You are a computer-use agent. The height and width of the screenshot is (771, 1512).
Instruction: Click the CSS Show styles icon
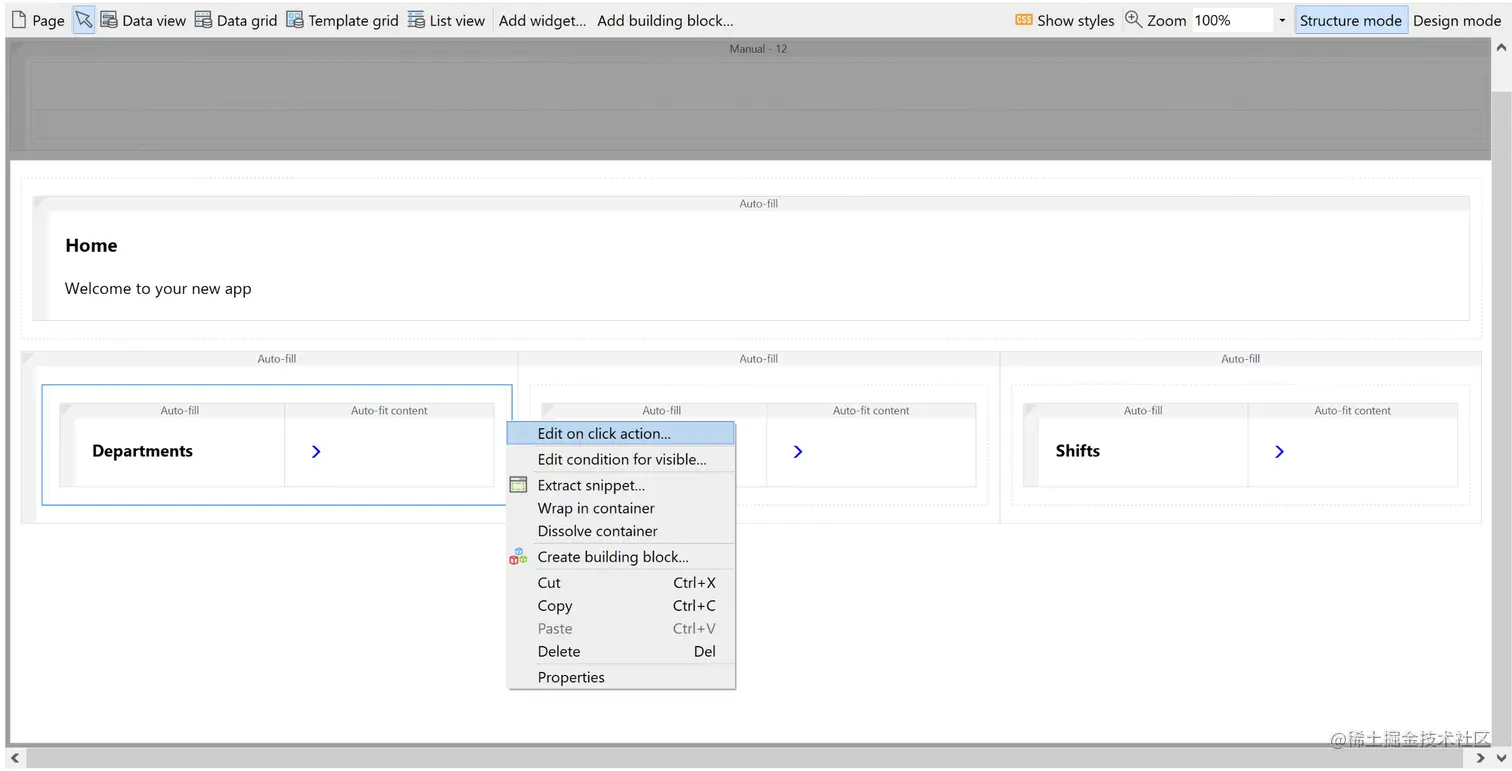[1024, 20]
